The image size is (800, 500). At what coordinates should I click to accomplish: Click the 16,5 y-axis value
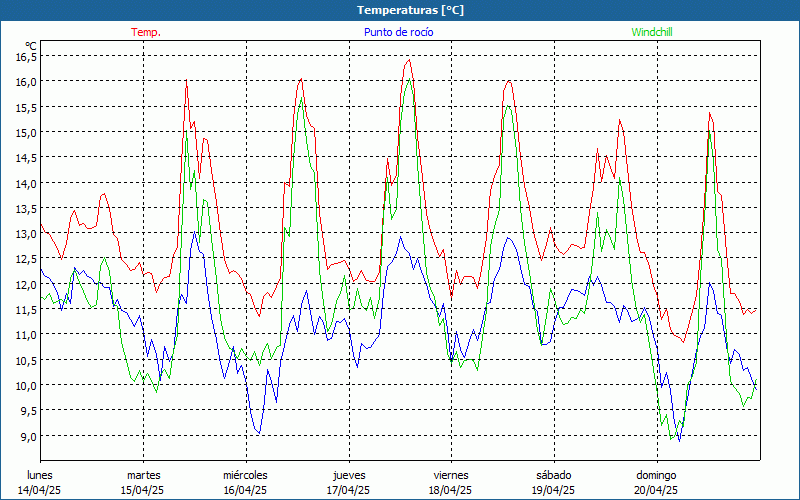27,57
